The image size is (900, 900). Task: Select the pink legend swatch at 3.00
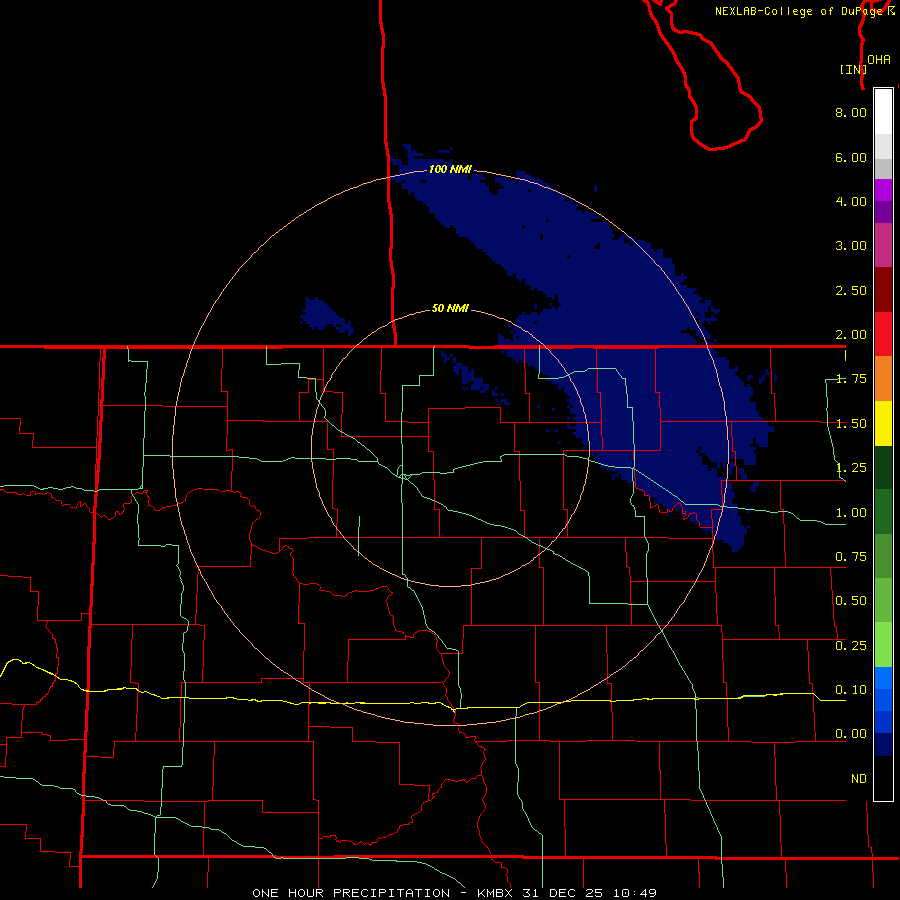point(883,246)
